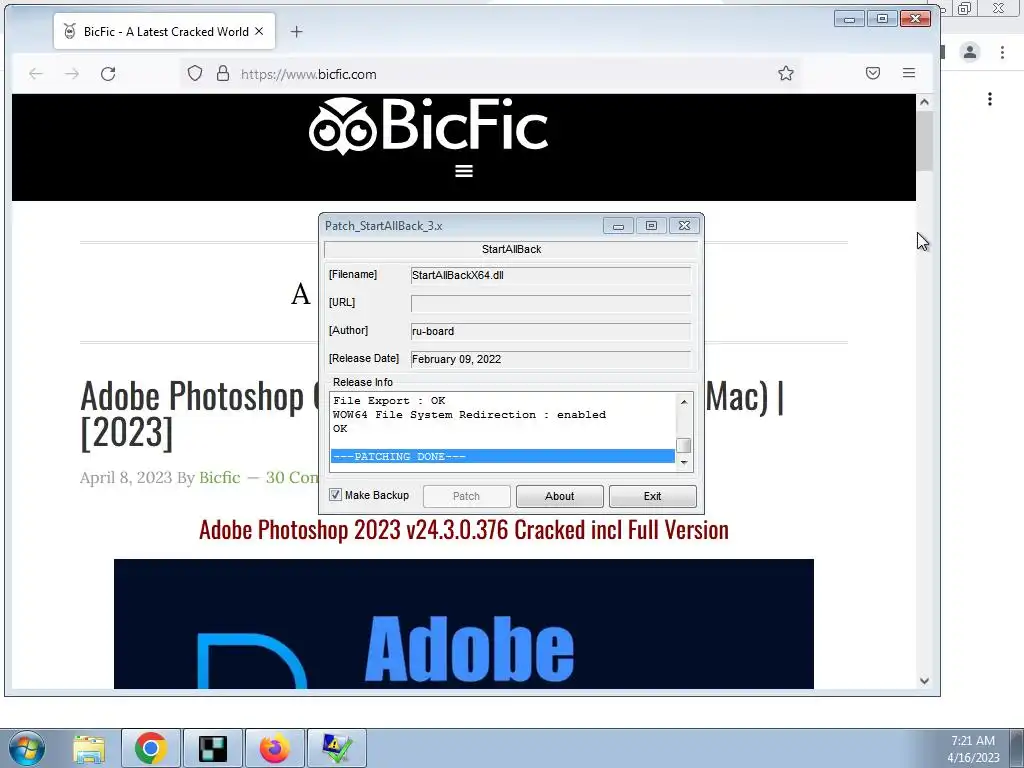Click the Filename field StartAllBackX64.dll

click(550, 275)
